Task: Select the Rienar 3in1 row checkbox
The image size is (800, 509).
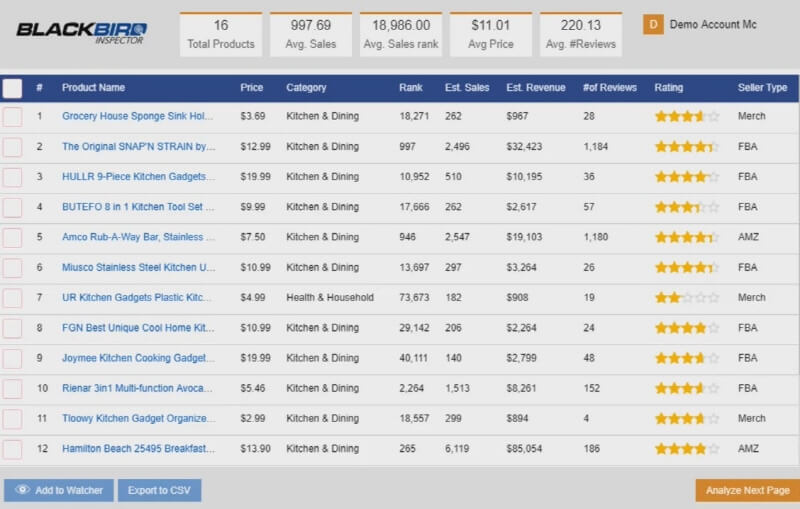Action: click(12, 389)
